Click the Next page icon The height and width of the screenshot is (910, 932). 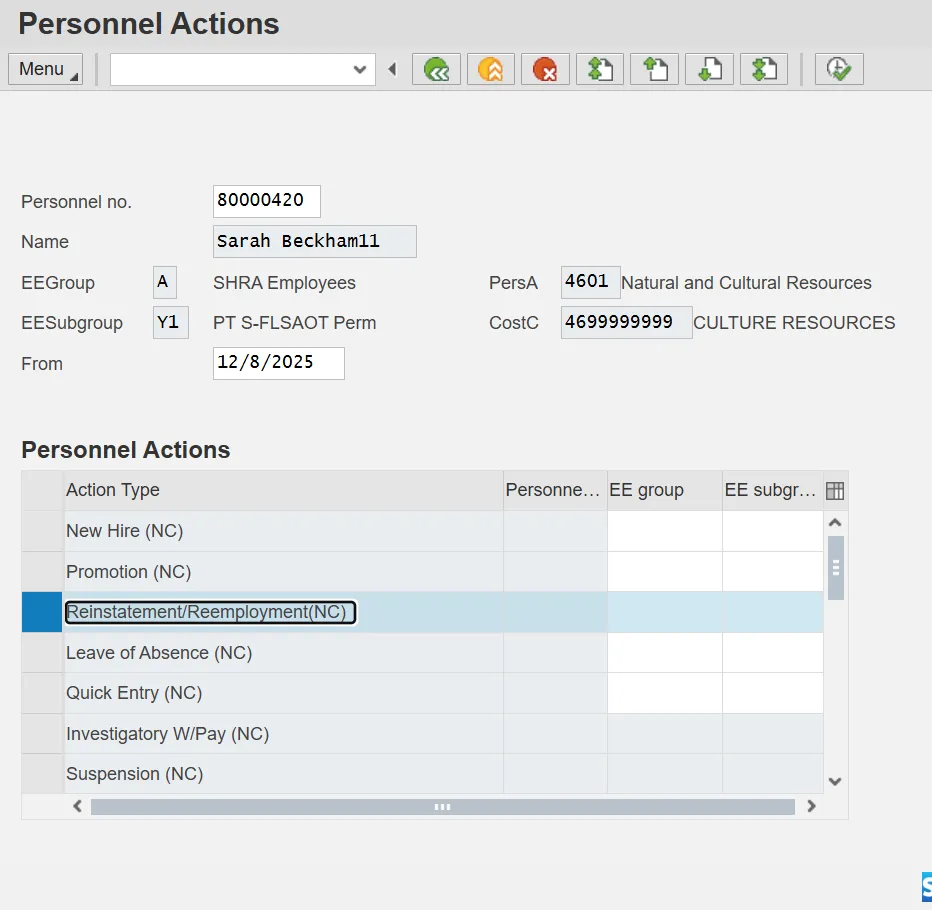(x=709, y=69)
